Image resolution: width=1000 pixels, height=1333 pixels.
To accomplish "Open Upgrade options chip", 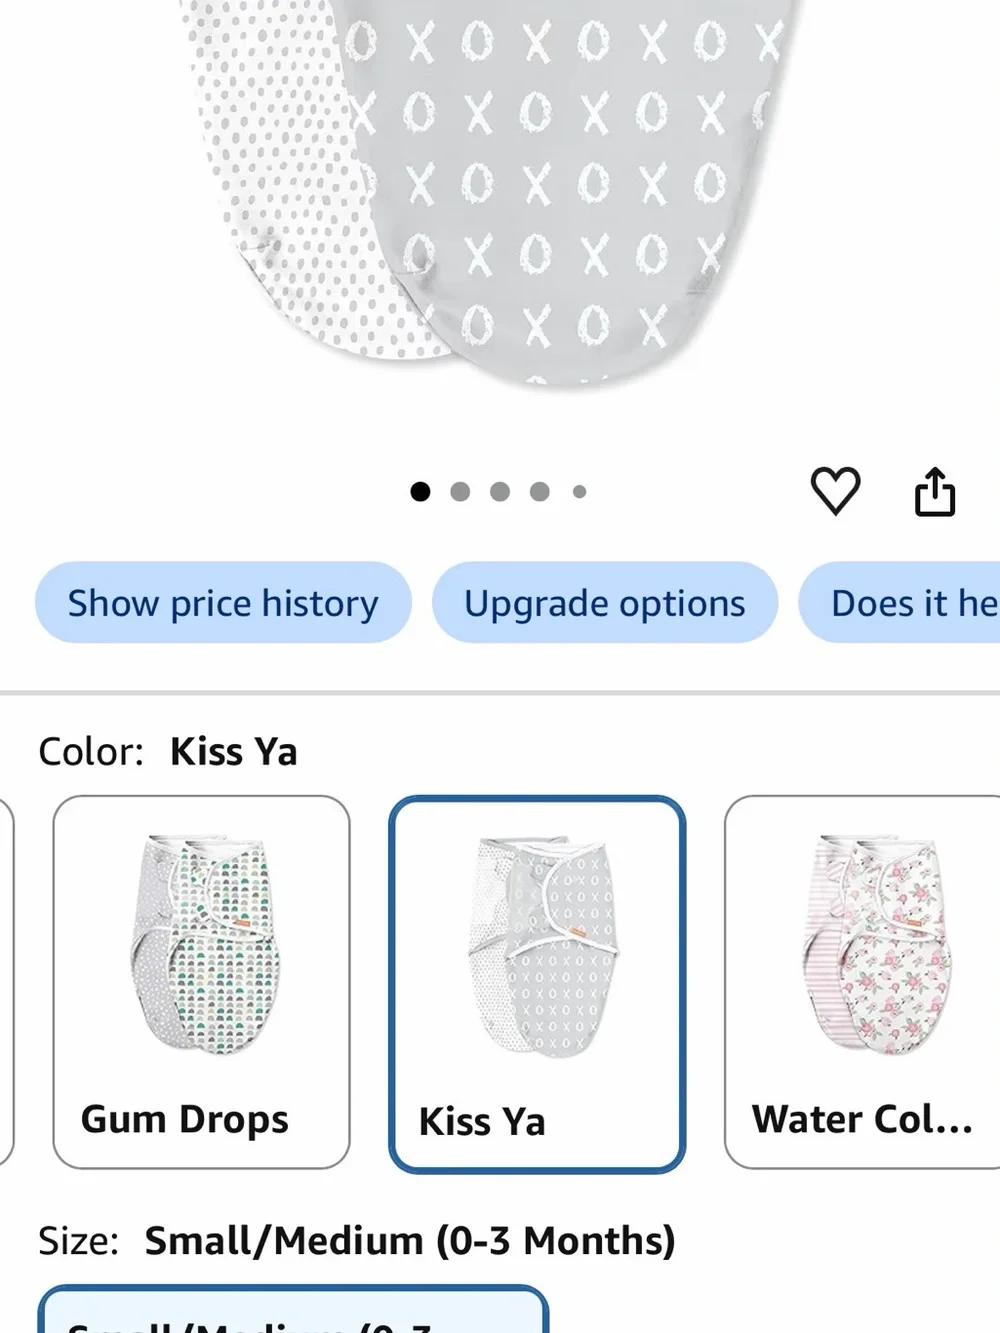I will click(604, 603).
